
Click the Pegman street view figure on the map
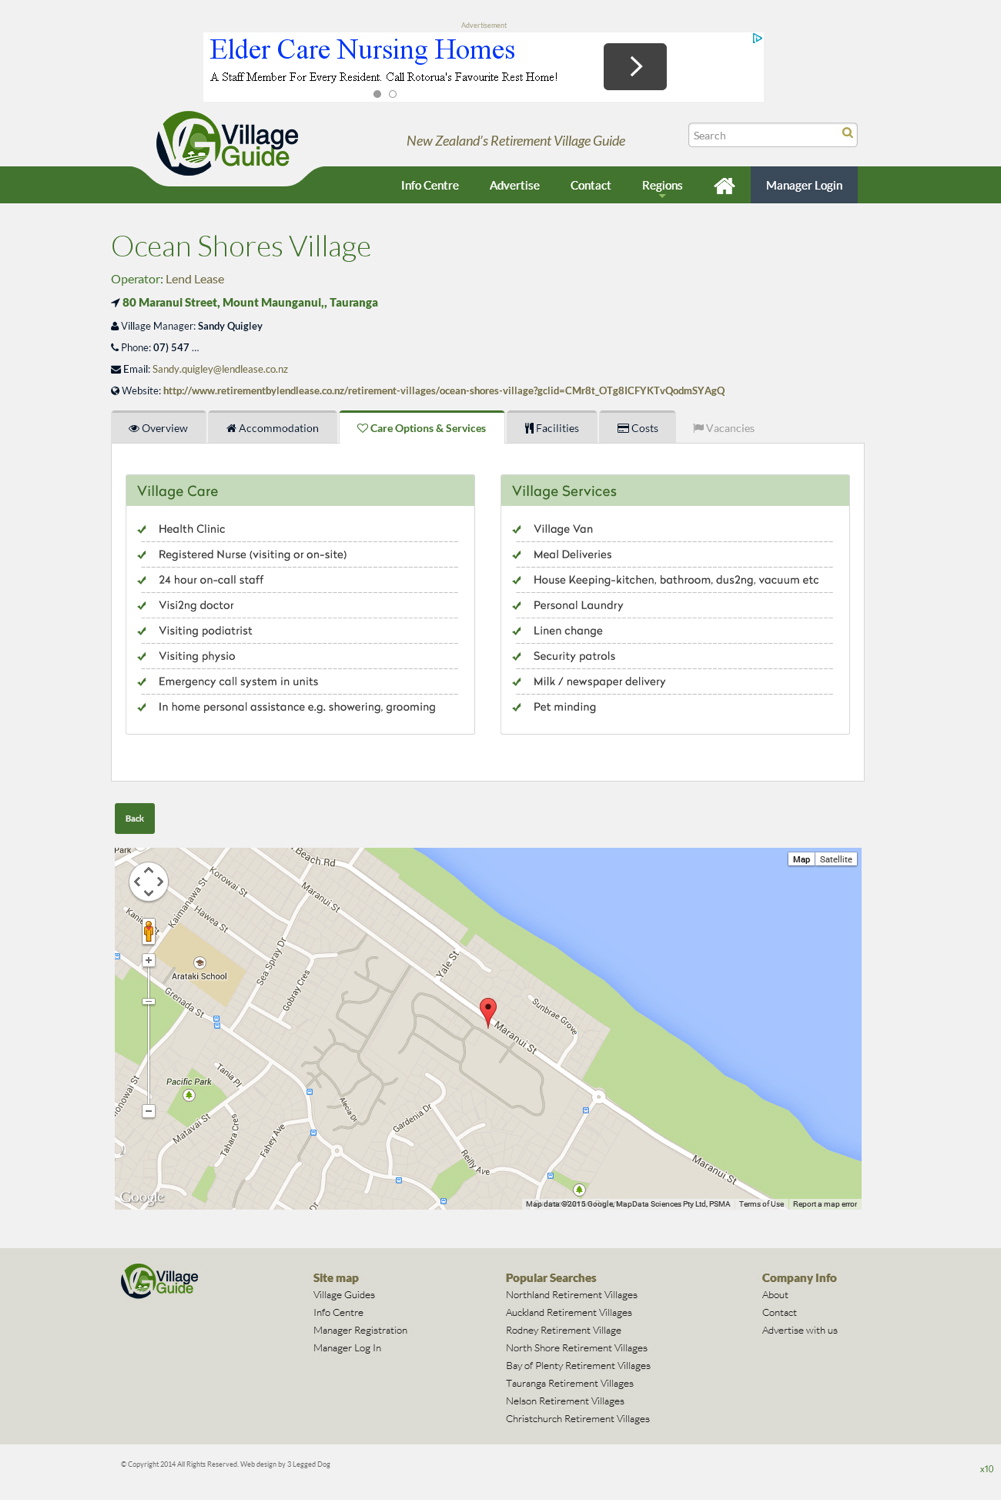pyautogui.click(x=148, y=930)
